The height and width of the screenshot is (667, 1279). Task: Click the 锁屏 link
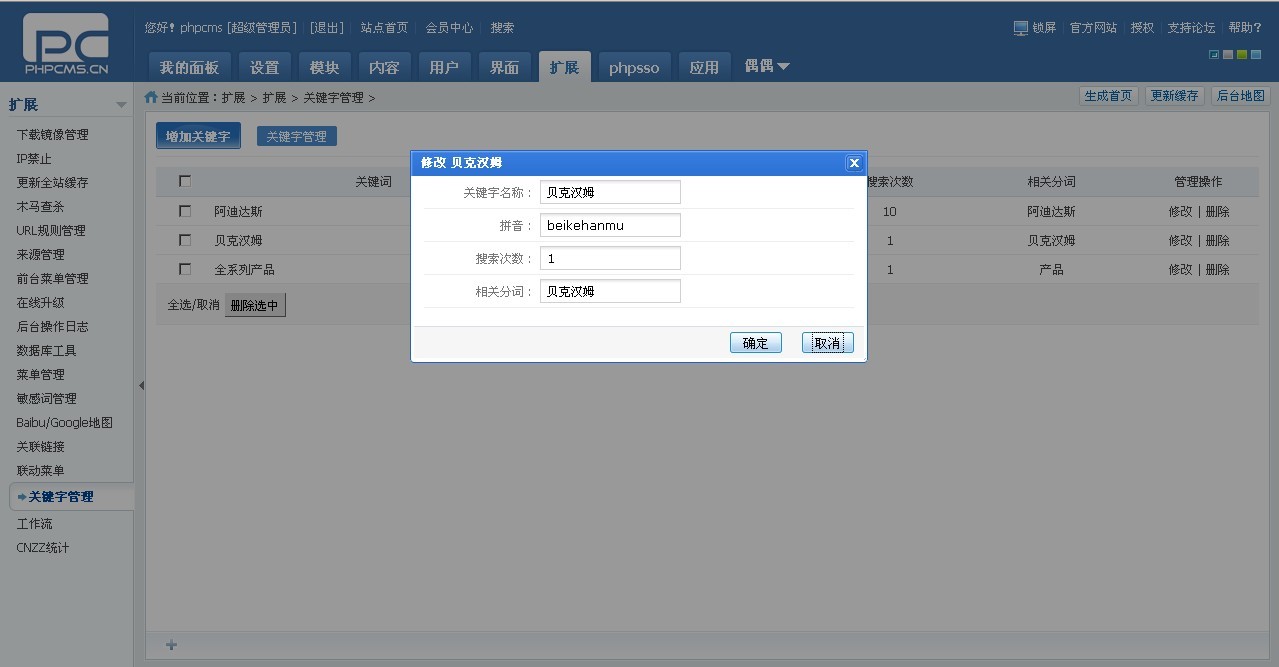pos(1044,28)
